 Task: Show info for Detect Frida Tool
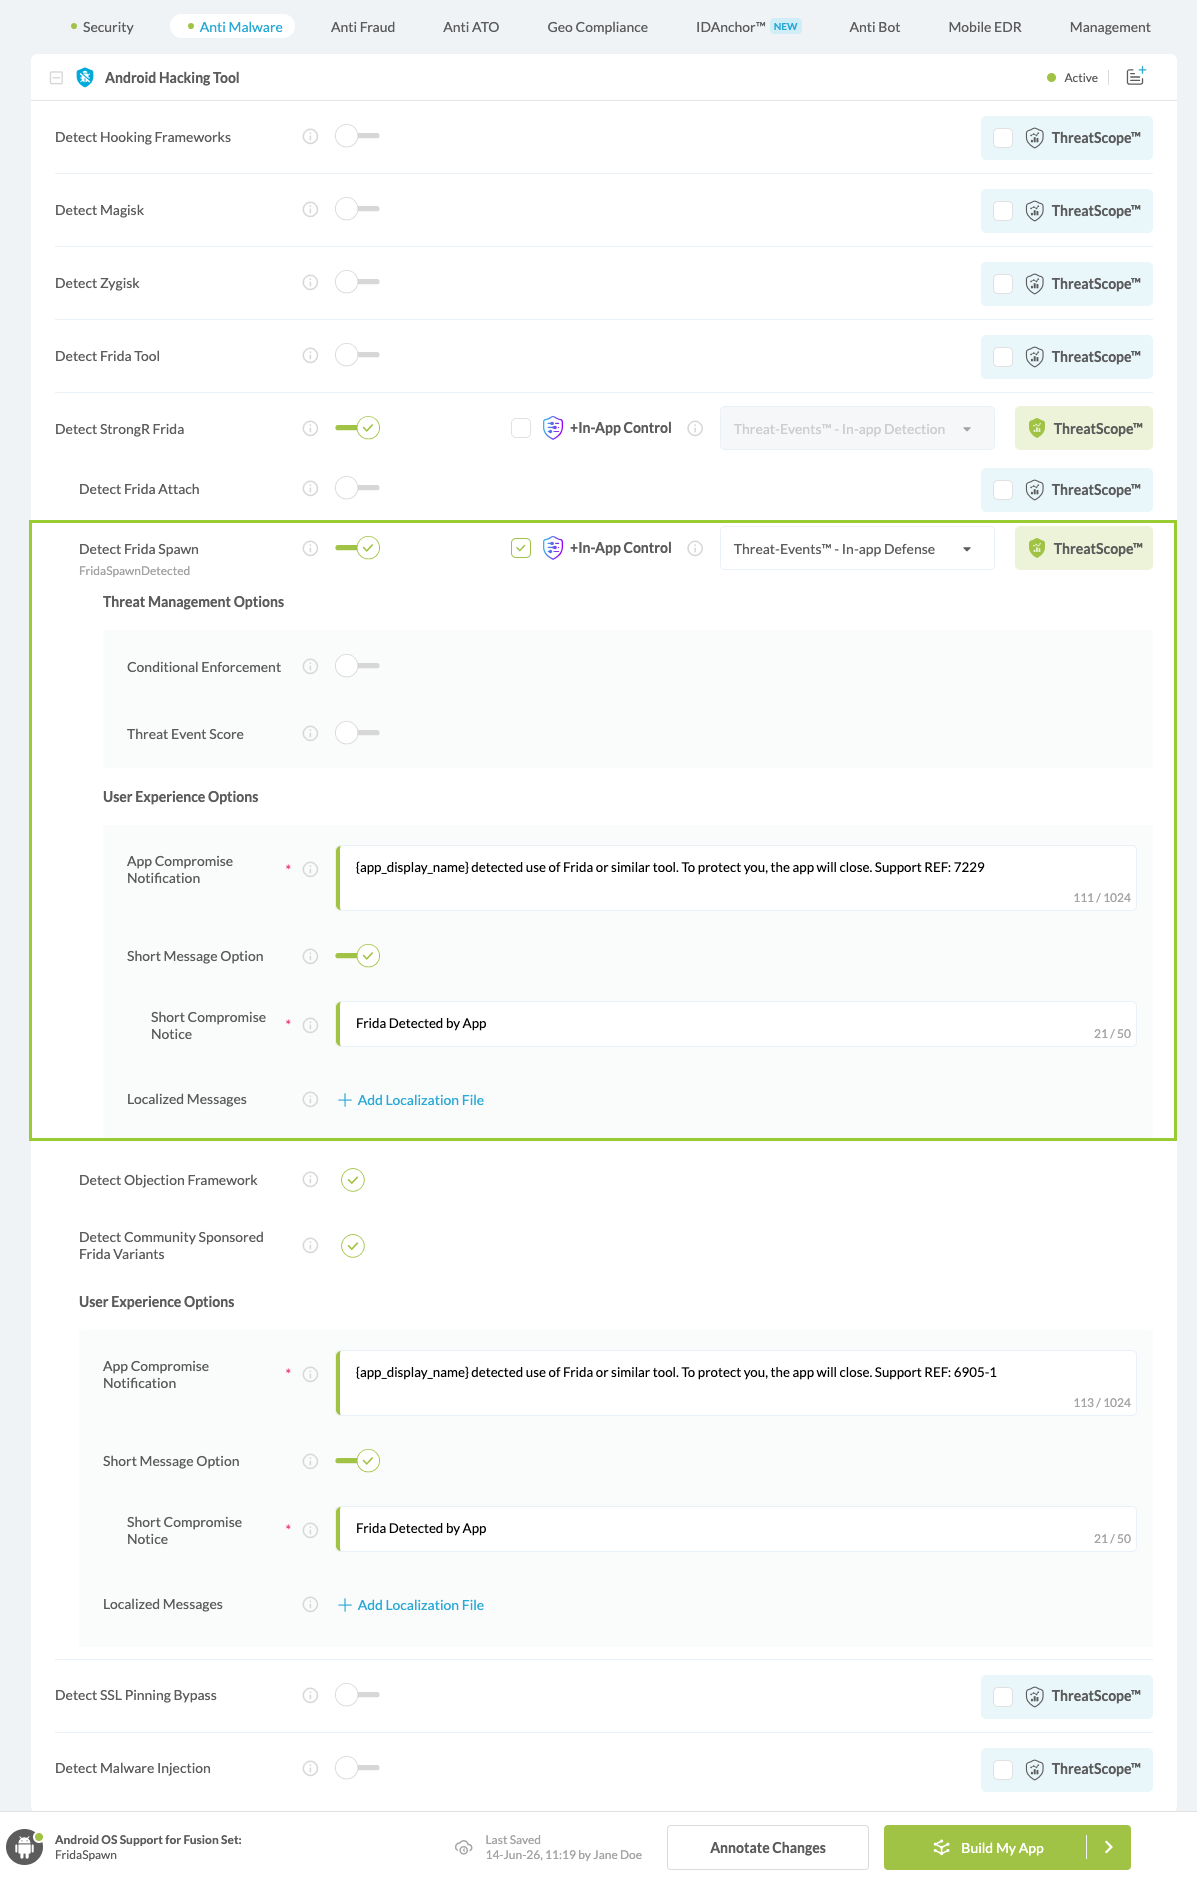click(310, 356)
